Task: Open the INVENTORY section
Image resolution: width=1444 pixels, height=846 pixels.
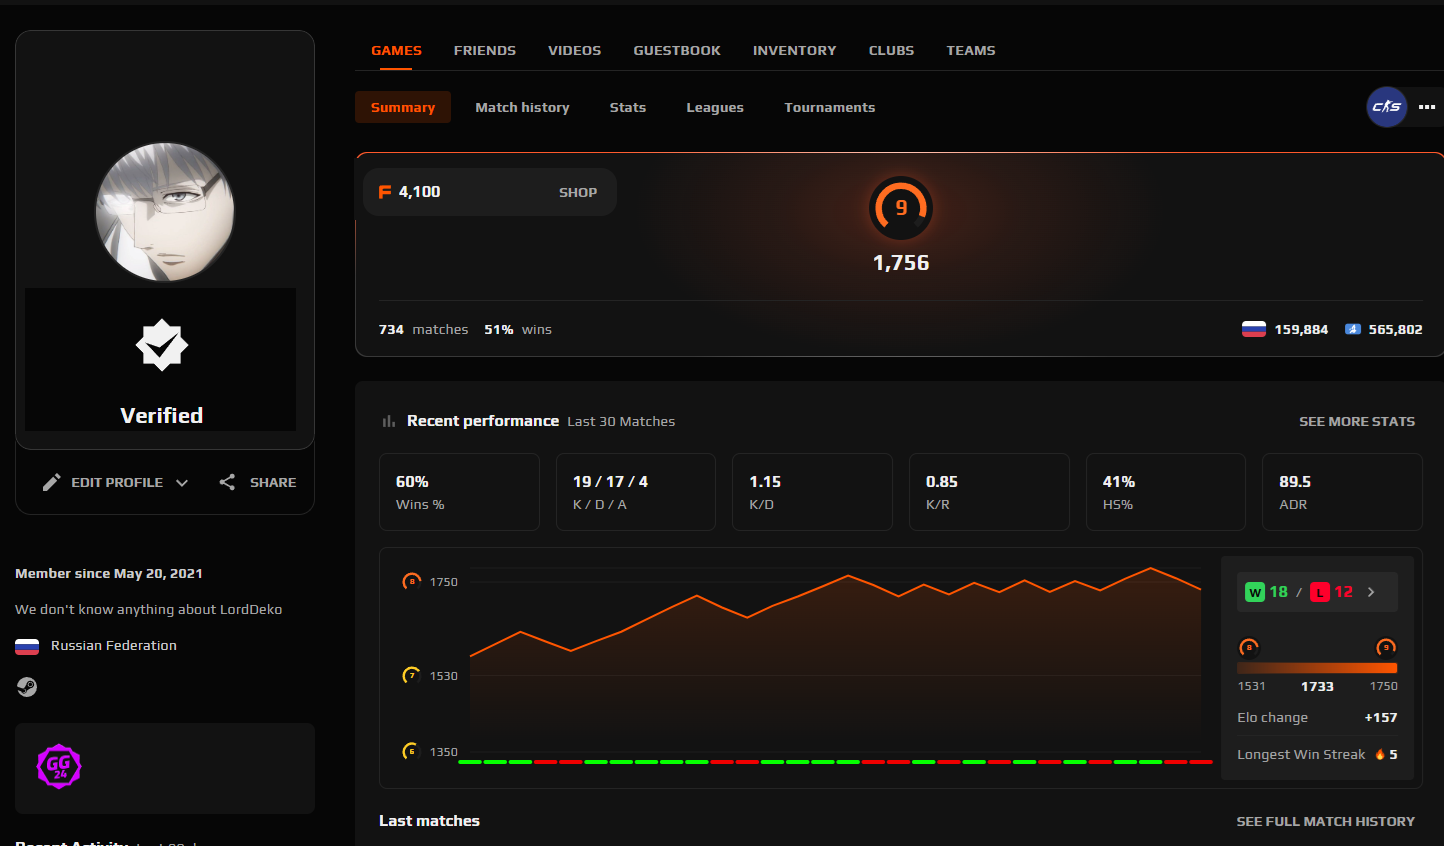Action: click(794, 50)
